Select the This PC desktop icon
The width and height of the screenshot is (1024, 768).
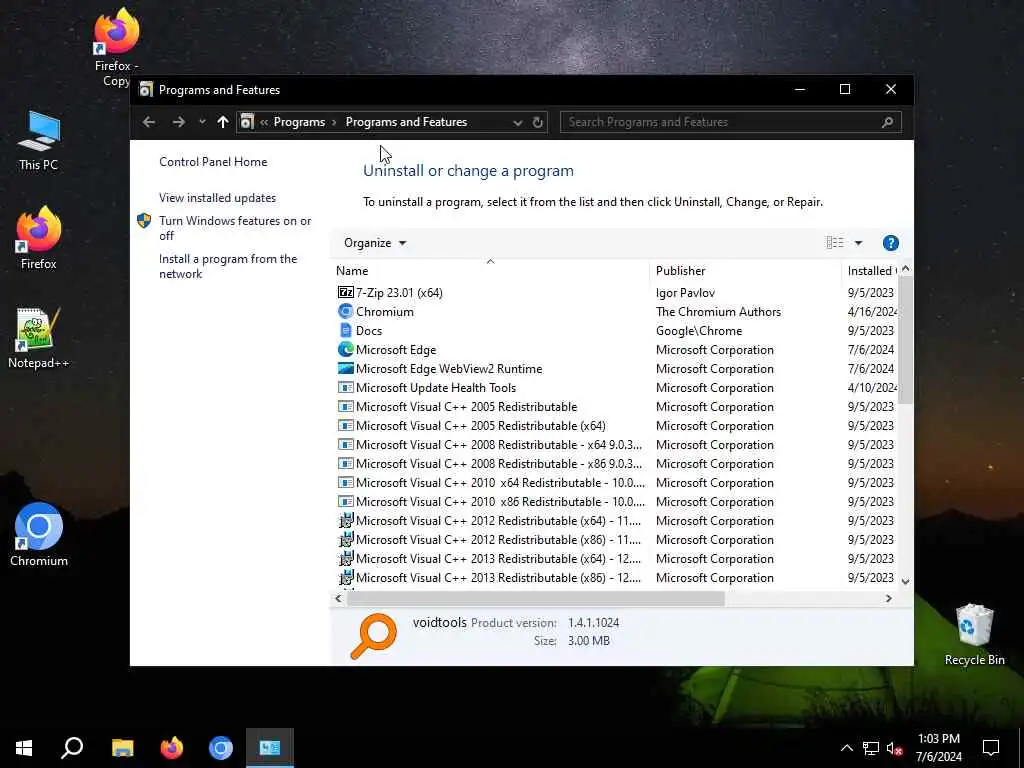coord(39,141)
